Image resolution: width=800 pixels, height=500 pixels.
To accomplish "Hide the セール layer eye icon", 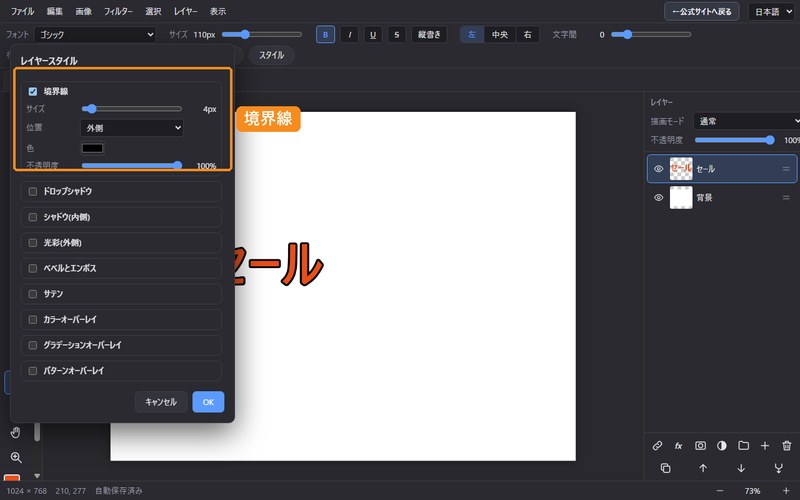I will pos(658,169).
